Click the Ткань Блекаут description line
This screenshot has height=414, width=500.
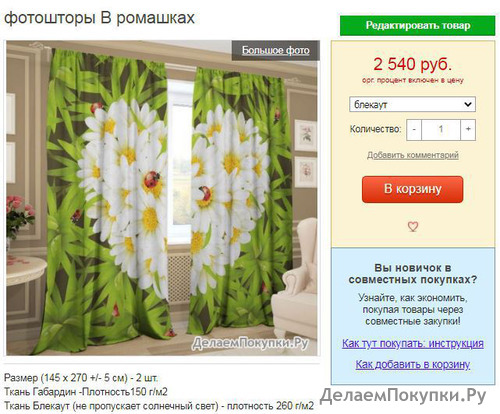pyautogui.click(x=159, y=406)
